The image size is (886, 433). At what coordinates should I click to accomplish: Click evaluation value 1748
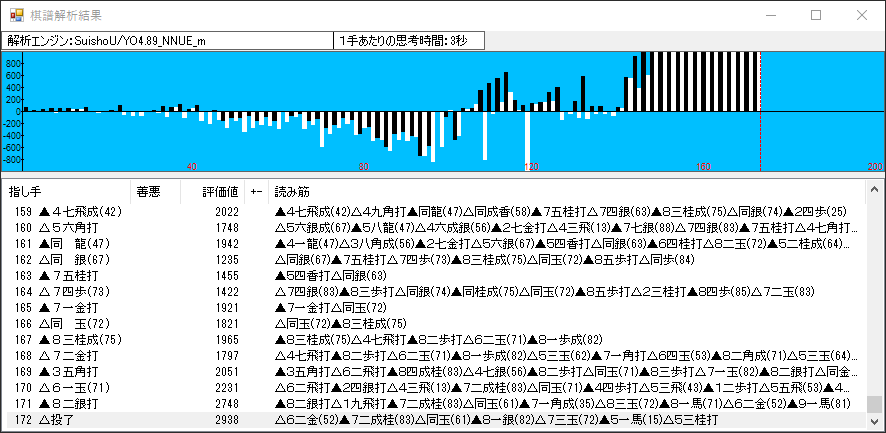click(227, 228)
